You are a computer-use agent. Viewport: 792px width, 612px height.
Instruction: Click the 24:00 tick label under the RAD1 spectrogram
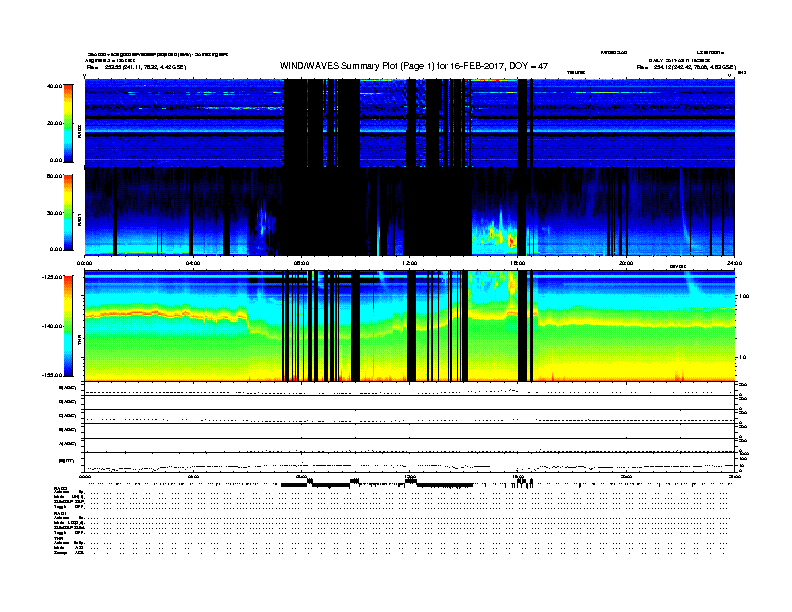coord(734,263)
